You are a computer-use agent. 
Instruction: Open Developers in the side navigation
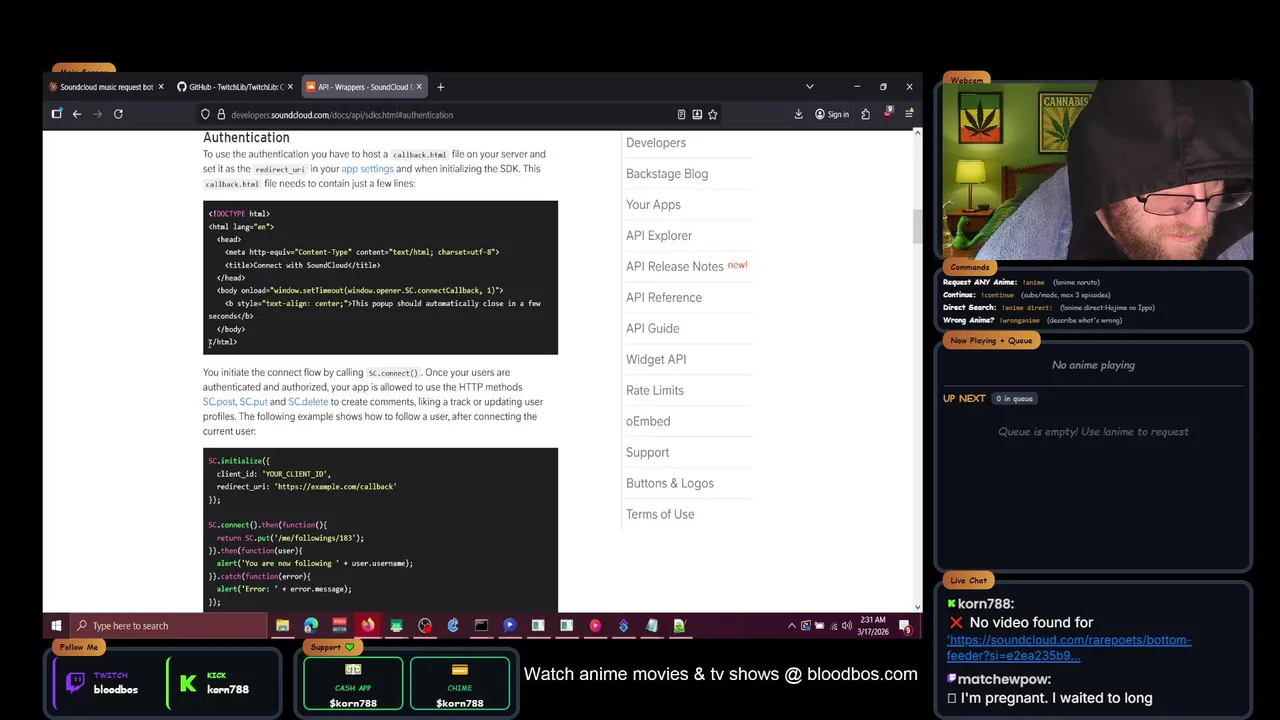click(656, 143)
